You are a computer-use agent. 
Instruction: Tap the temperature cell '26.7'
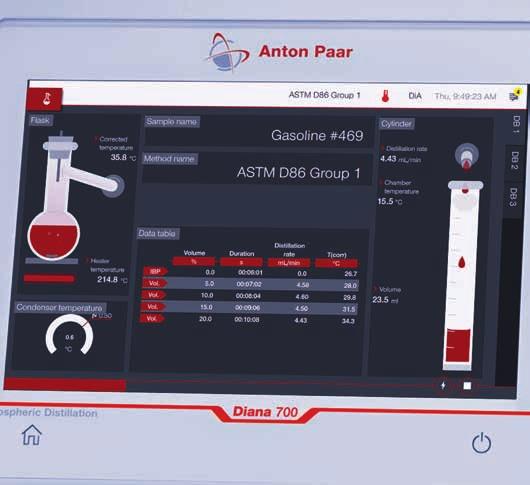pyautogui.click(x=351, y=274)
